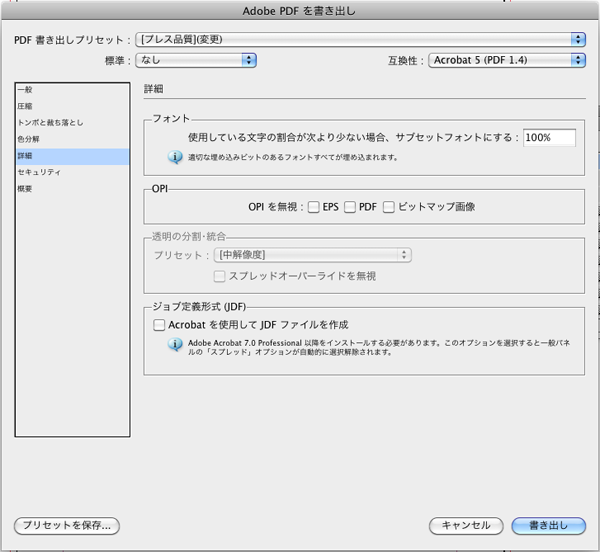The image size is (600, 552).
Task: Enable Acrobat を使用して JDF ファイルを作成 checkbox
Action: click(158, 325)
